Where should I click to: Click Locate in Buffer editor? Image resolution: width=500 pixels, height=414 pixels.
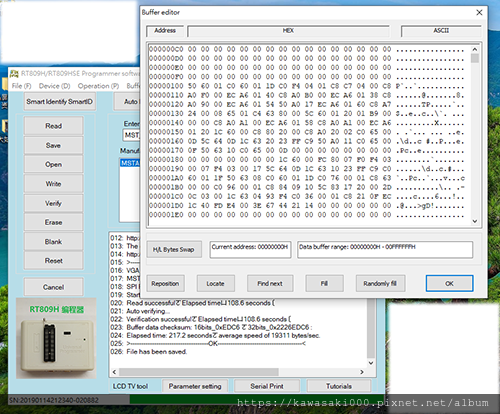tap(215, 284)
